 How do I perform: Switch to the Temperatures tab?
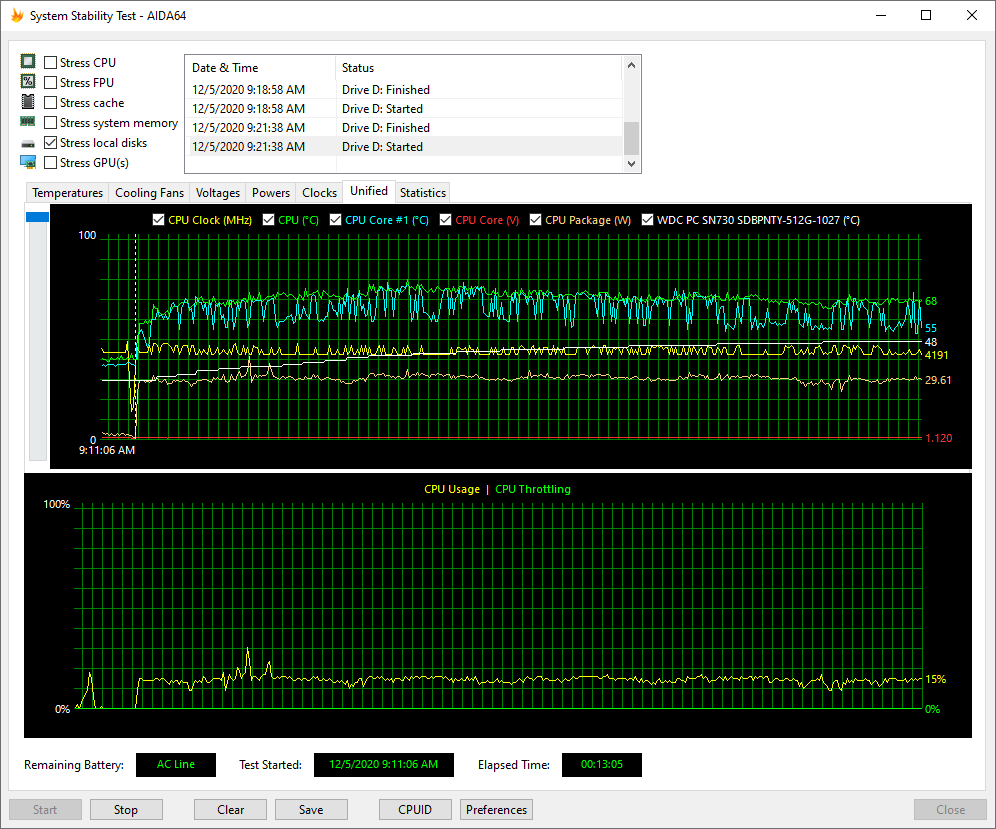pos(67,193)
